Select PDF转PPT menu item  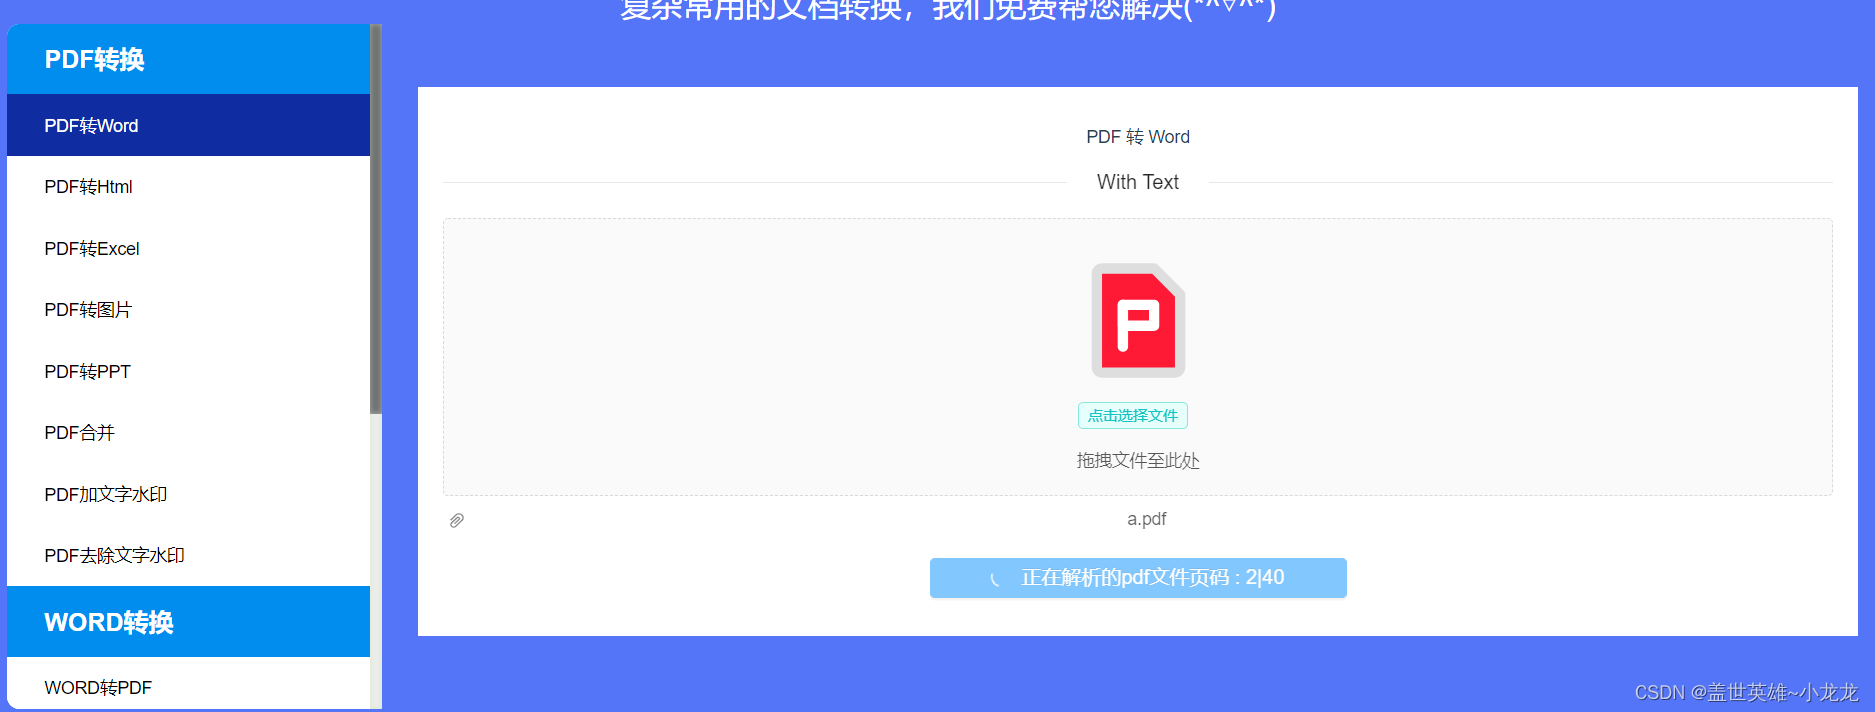(x=188, y=371)
